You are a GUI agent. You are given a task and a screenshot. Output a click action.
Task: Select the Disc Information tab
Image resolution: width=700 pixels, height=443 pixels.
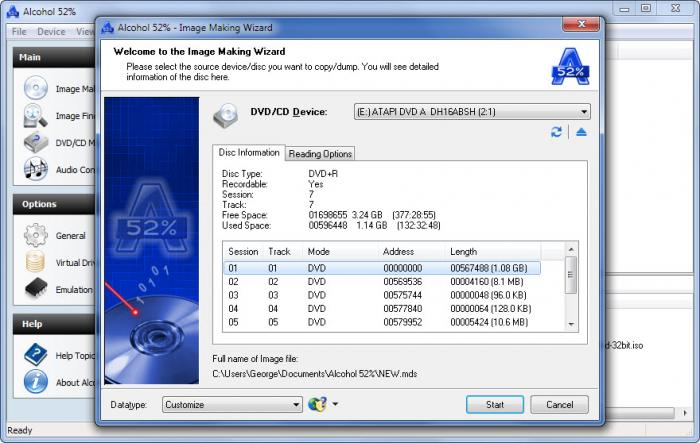[249, 153]
